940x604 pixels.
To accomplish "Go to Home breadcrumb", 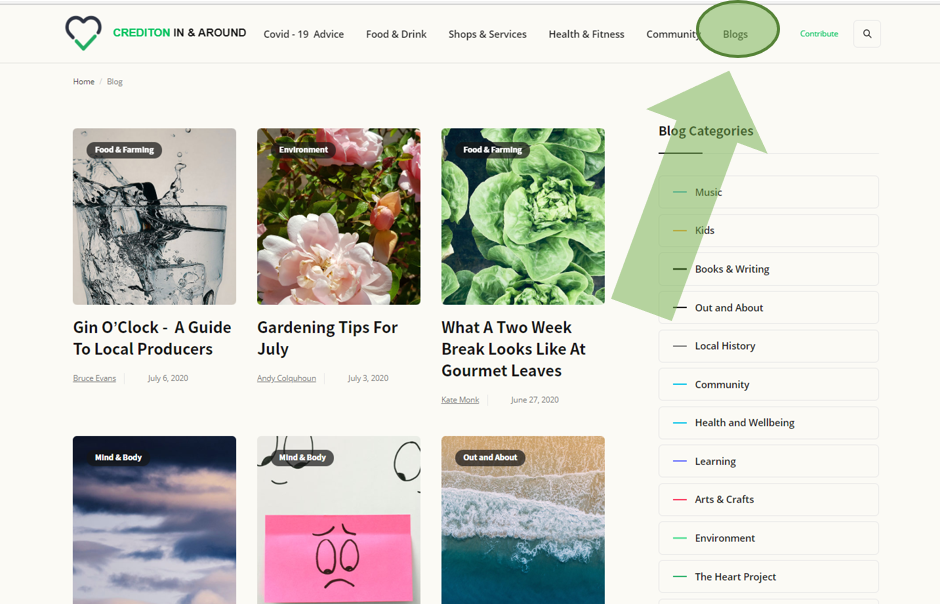I will click(83, 81).
